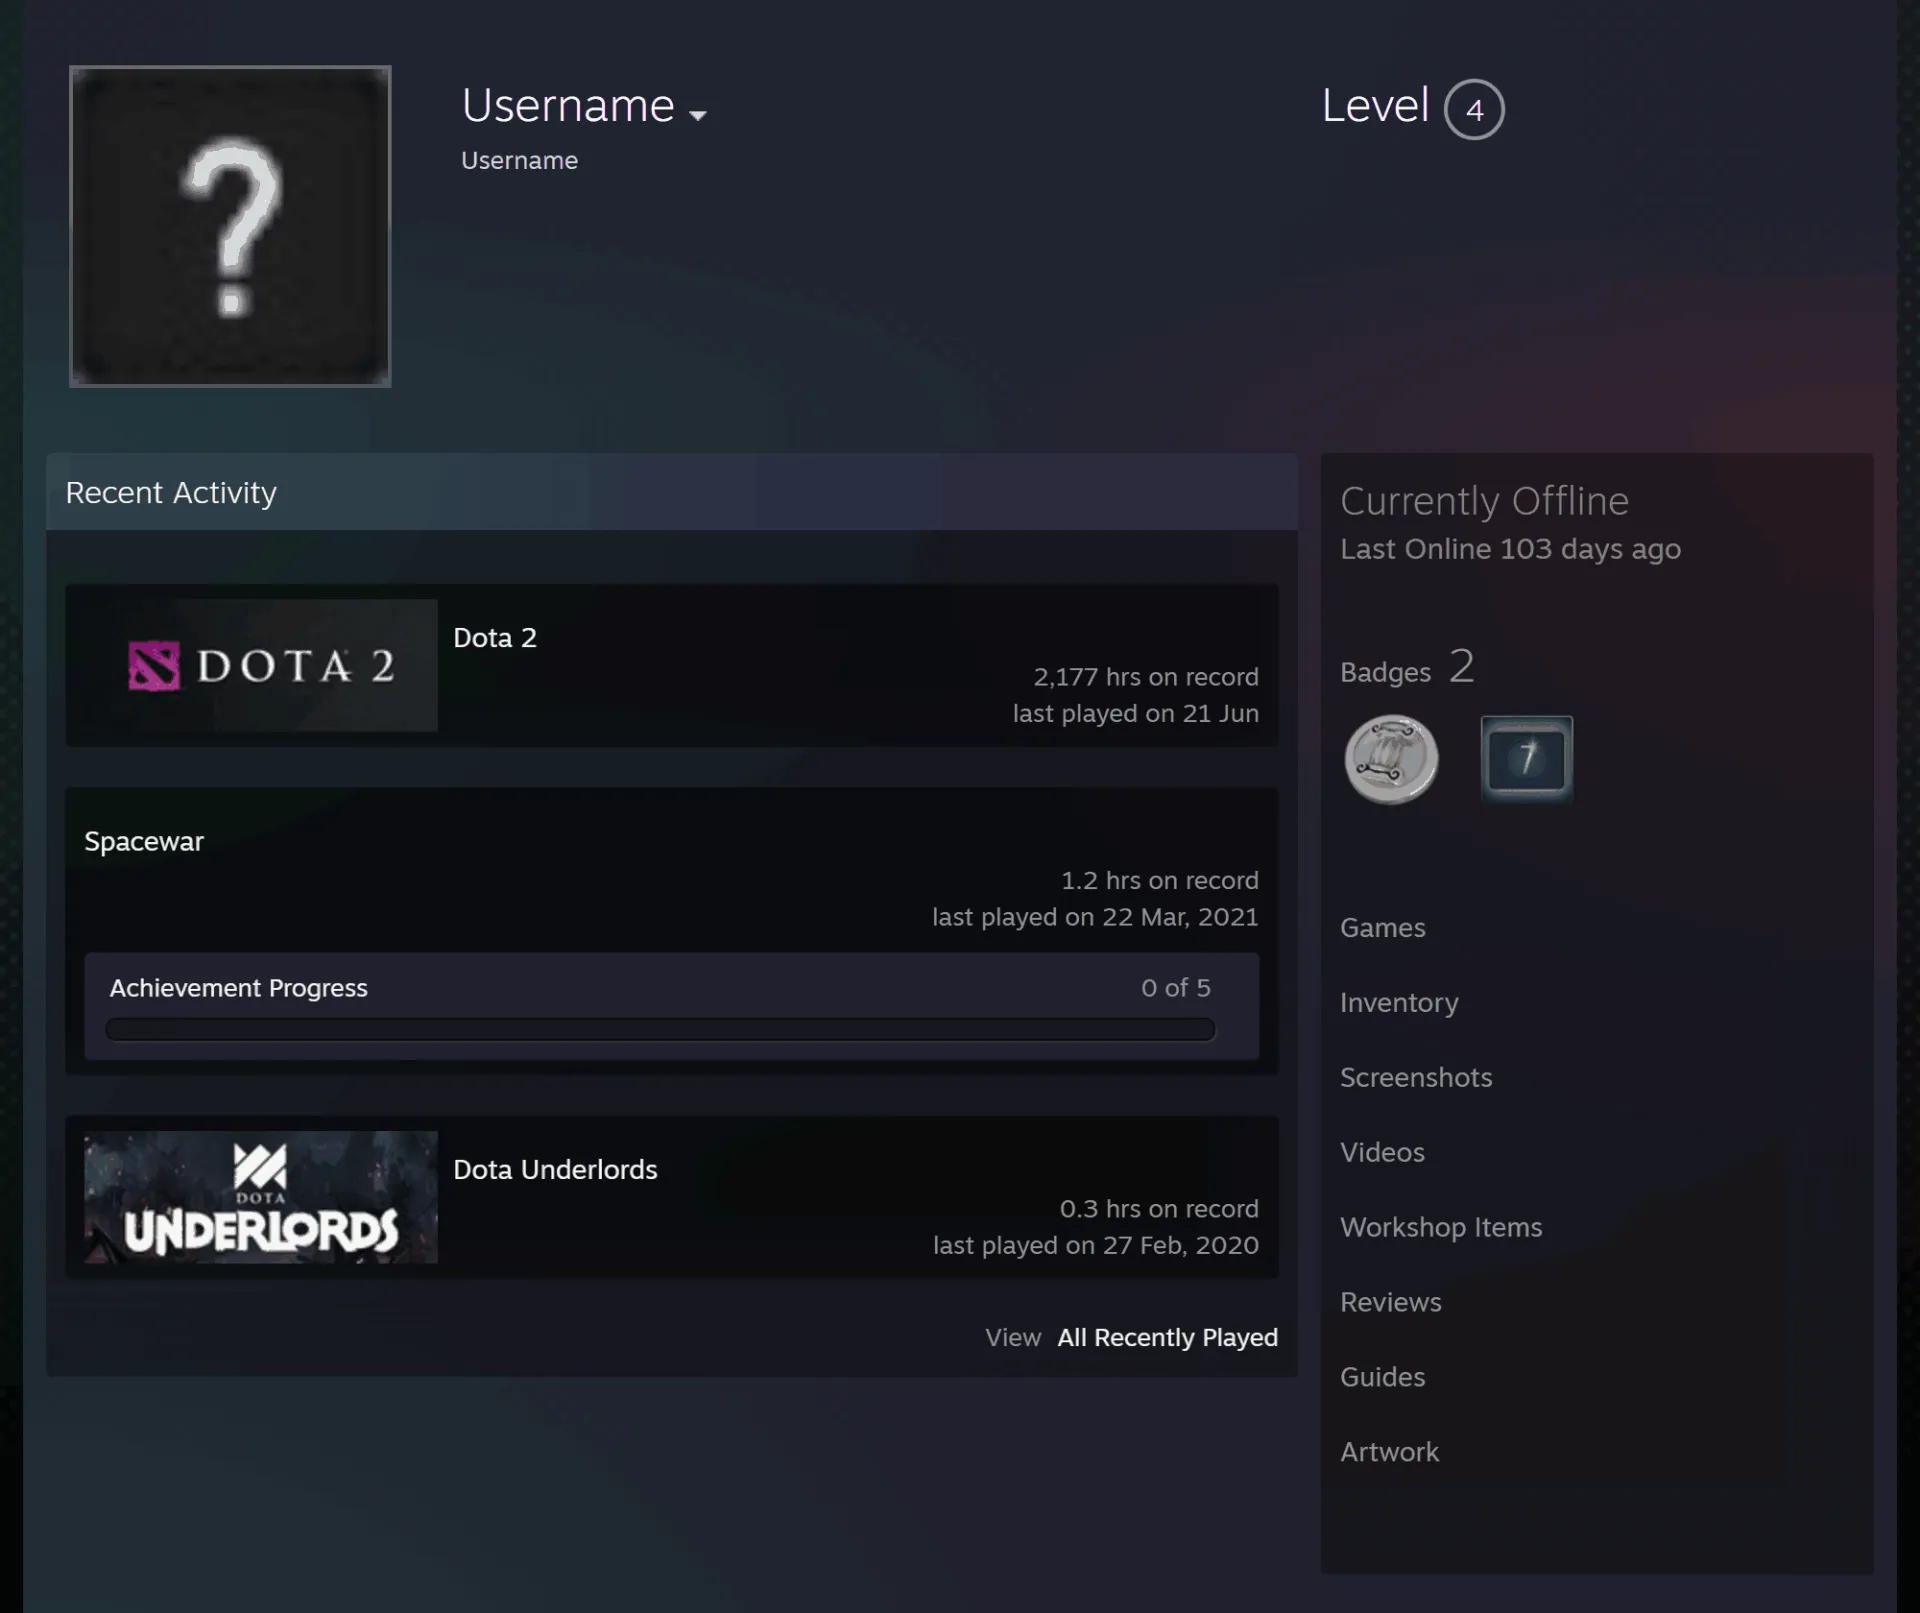Viewport: 1920px width, 1613px height.
Task: Open the Badges count link
Action: 1407,667
